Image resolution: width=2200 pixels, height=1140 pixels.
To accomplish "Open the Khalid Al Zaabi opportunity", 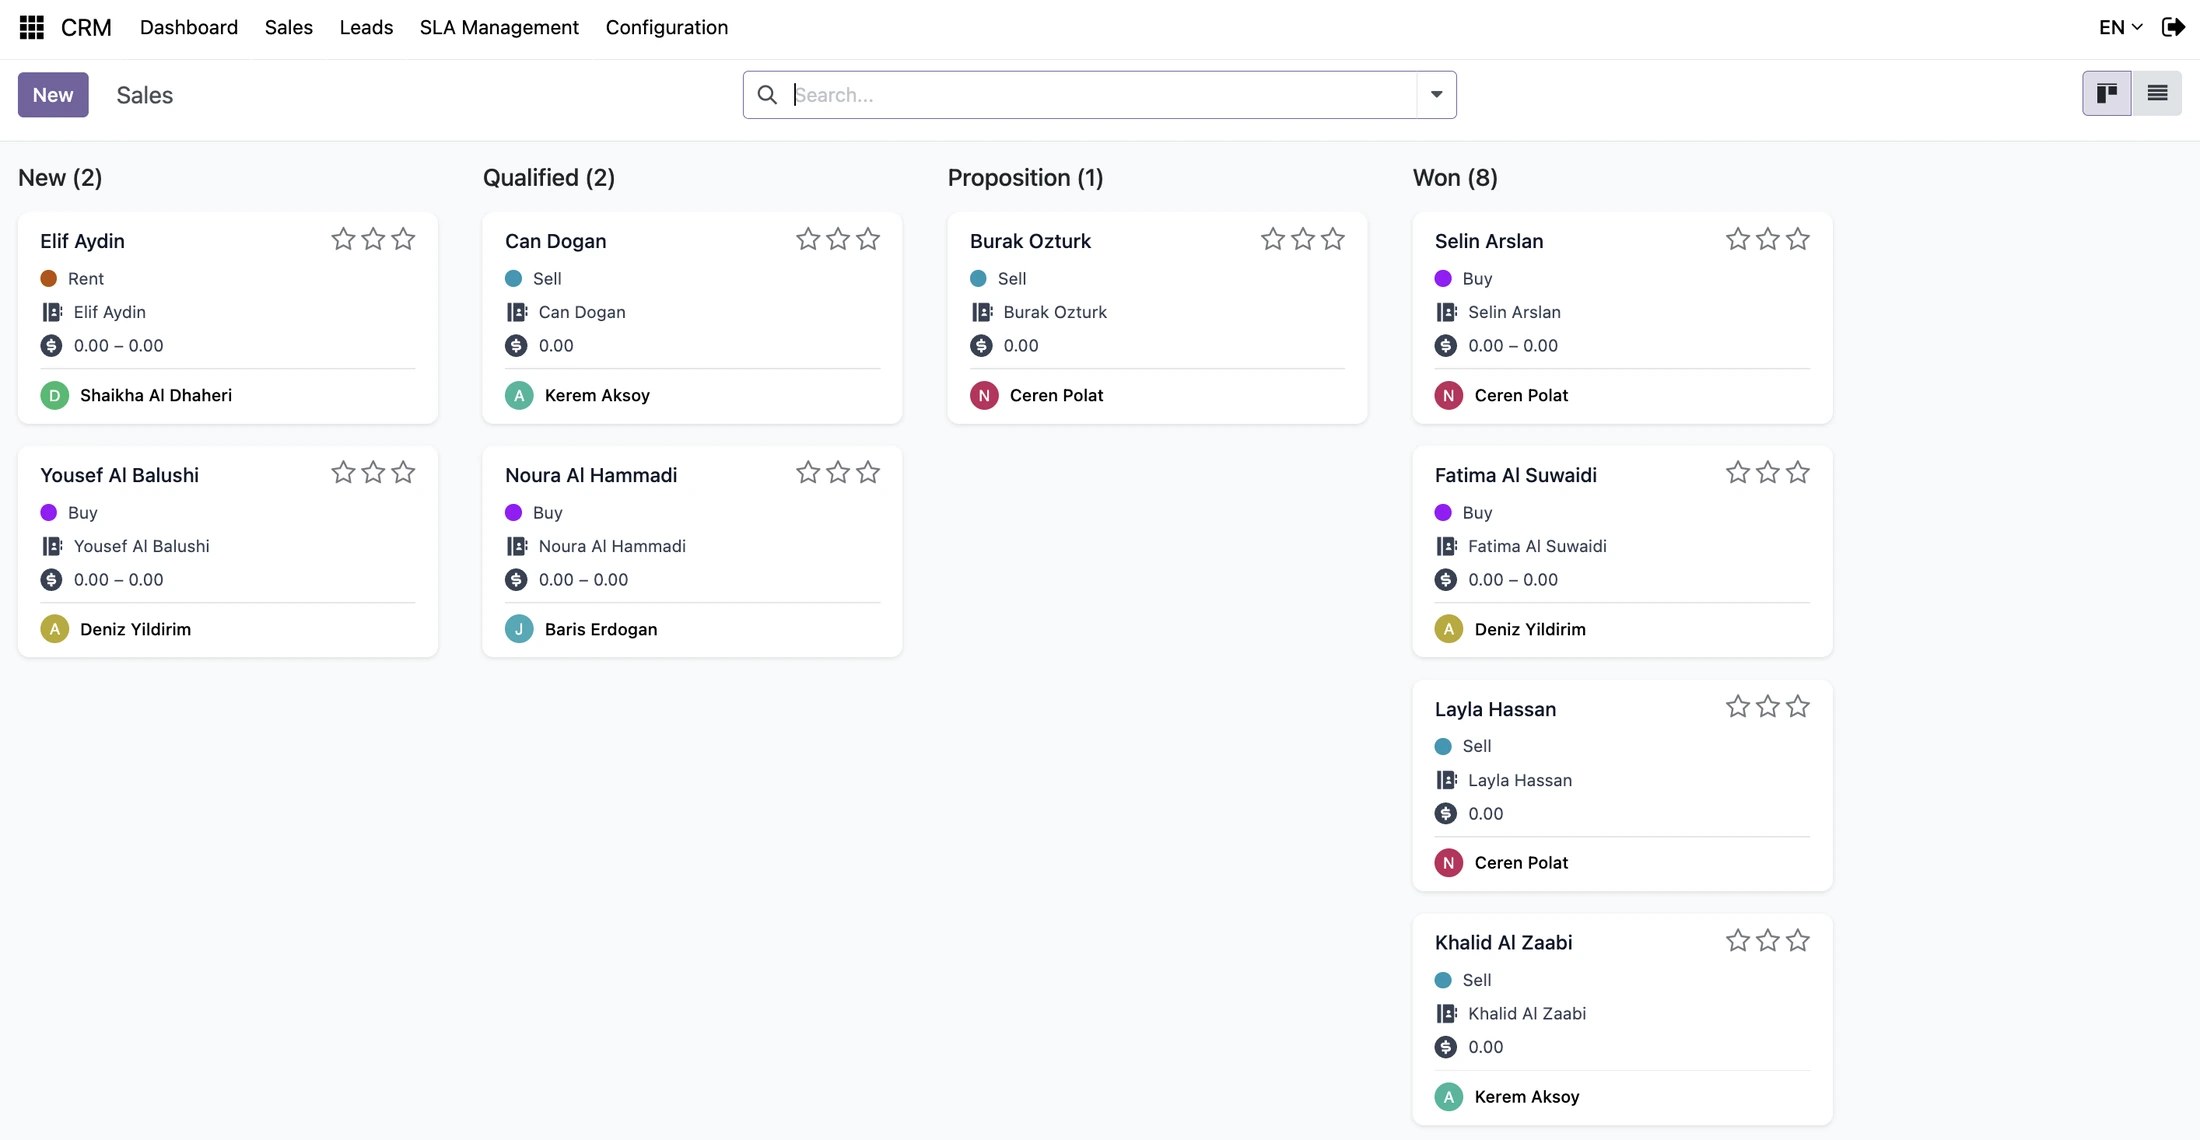I will coord(1622,1019).
